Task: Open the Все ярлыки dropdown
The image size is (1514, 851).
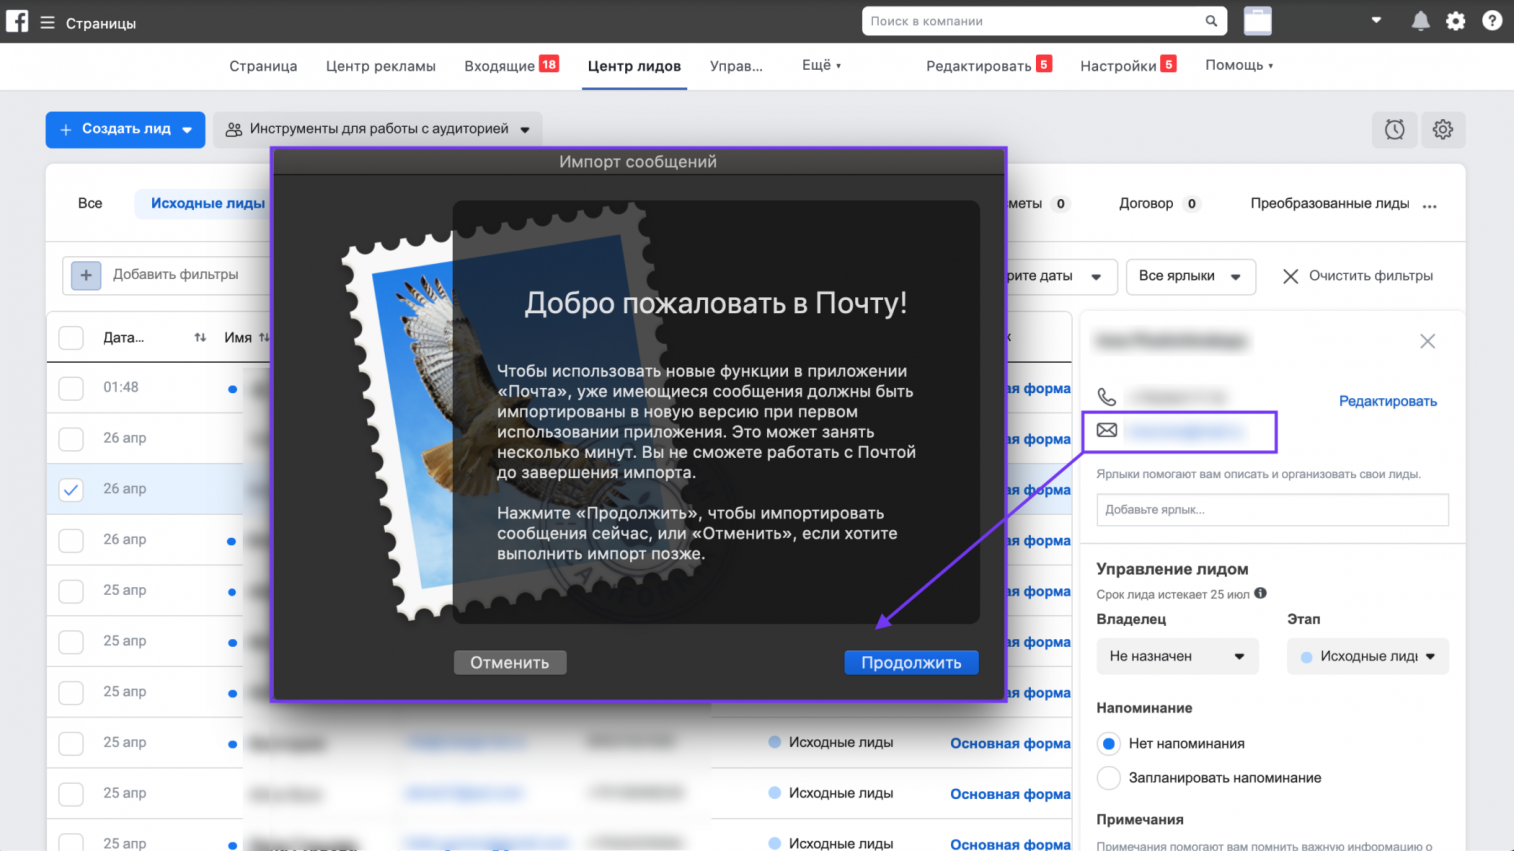Action: [1190, 276]
